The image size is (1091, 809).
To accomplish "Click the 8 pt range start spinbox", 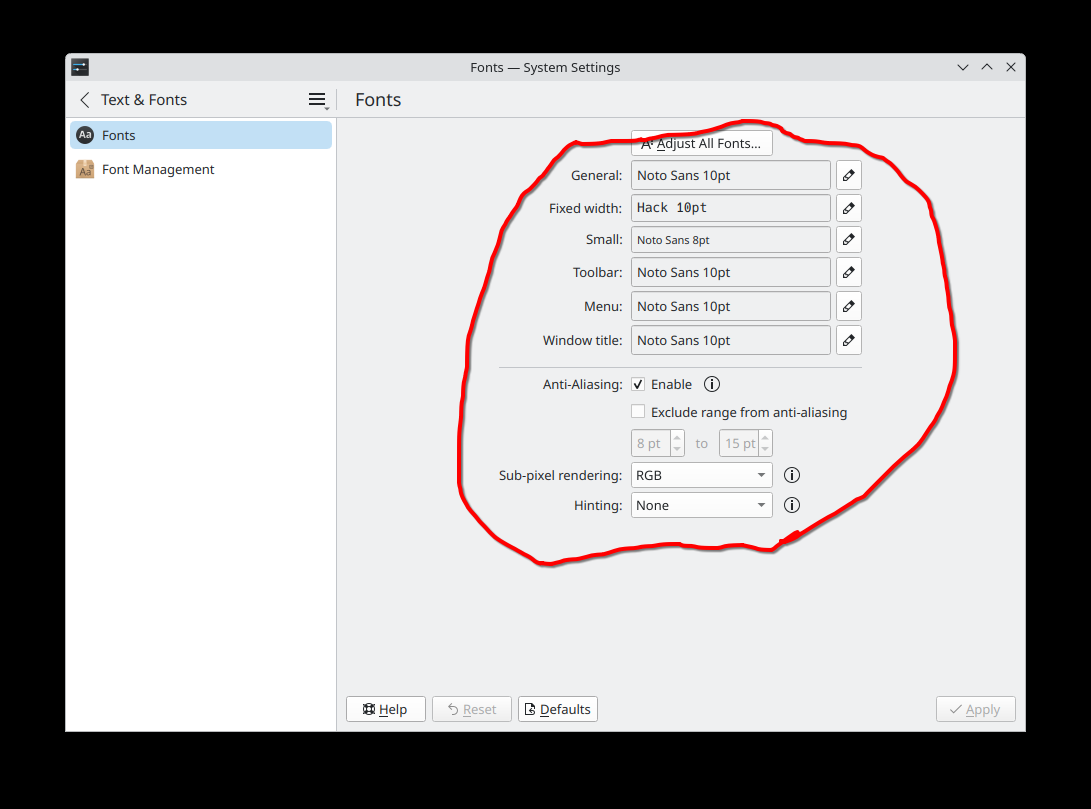I will coord(658,443).
